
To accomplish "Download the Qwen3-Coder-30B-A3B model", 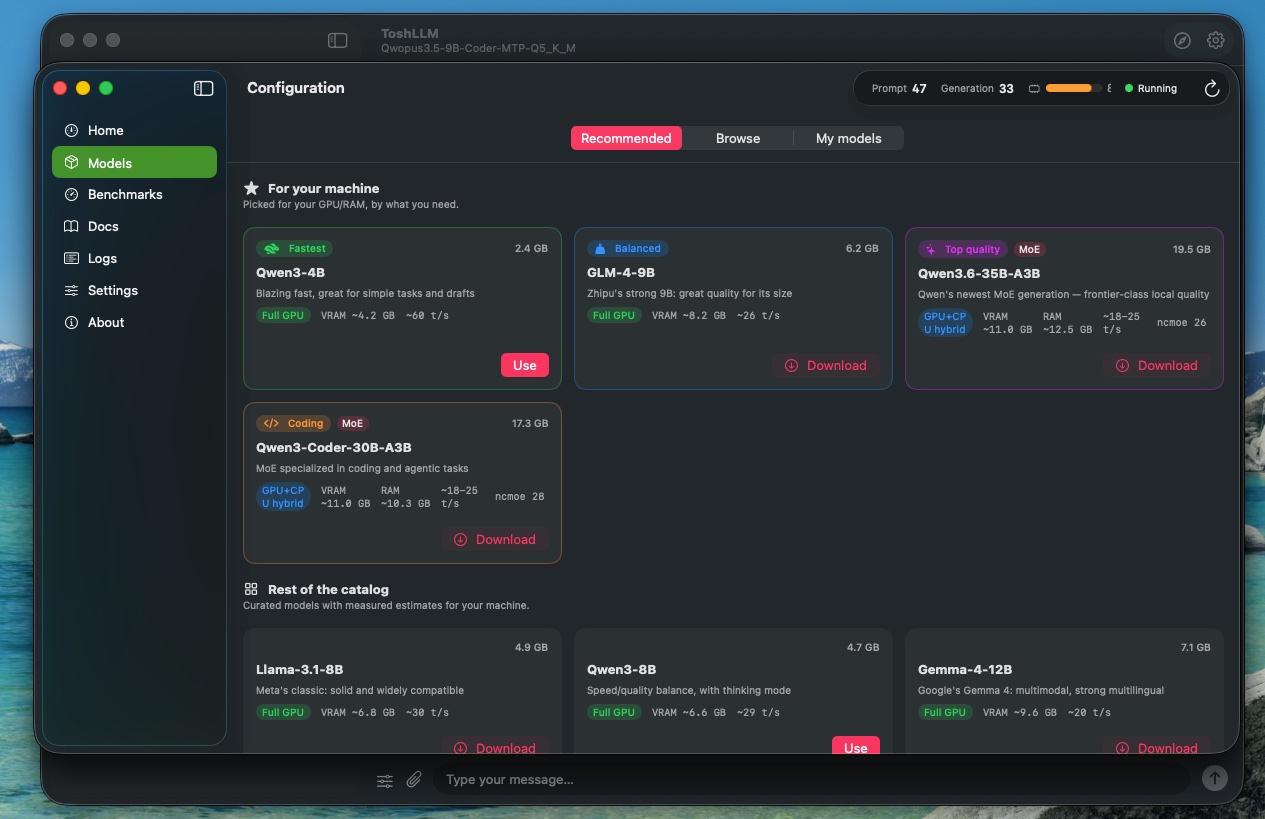I will tap(495, 539).
